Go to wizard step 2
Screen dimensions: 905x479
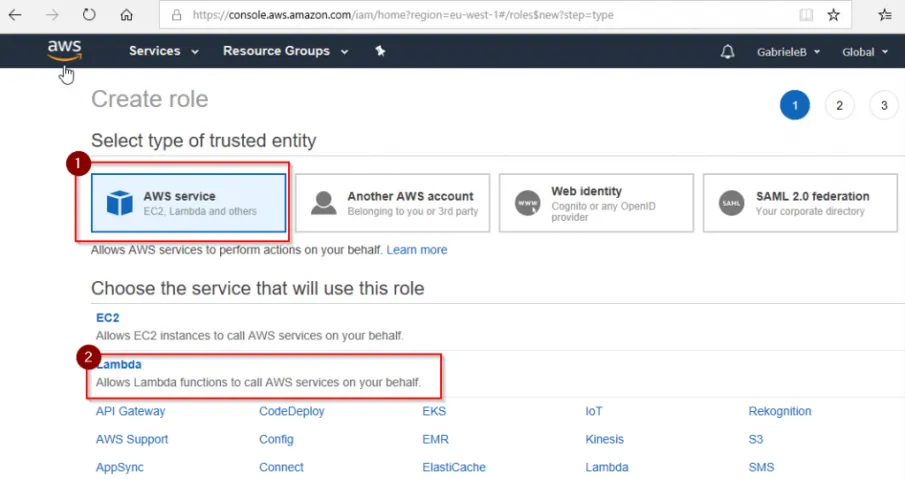pyautogui.click(x=839, y=105)
